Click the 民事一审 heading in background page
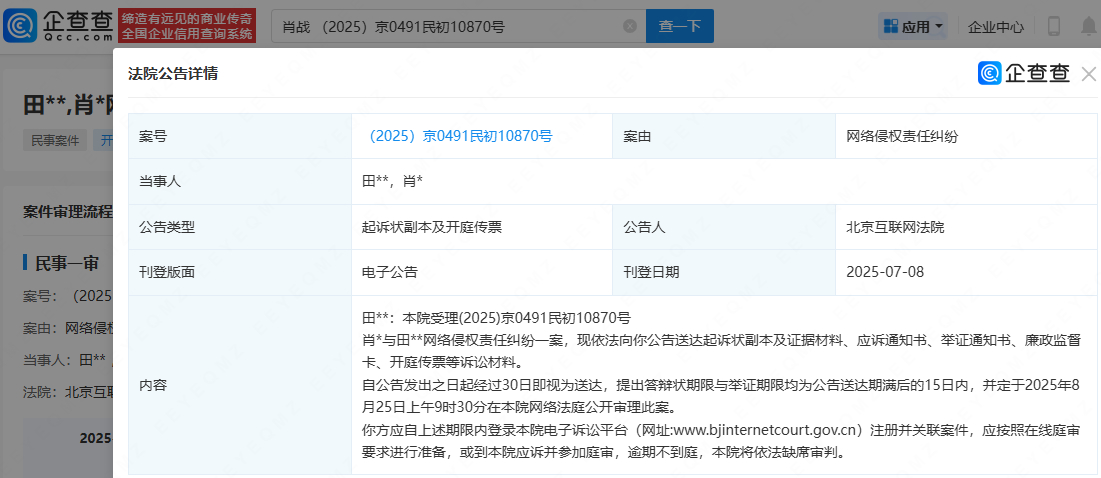Viewport: 1101px width, 478px height. pos(67,263)
